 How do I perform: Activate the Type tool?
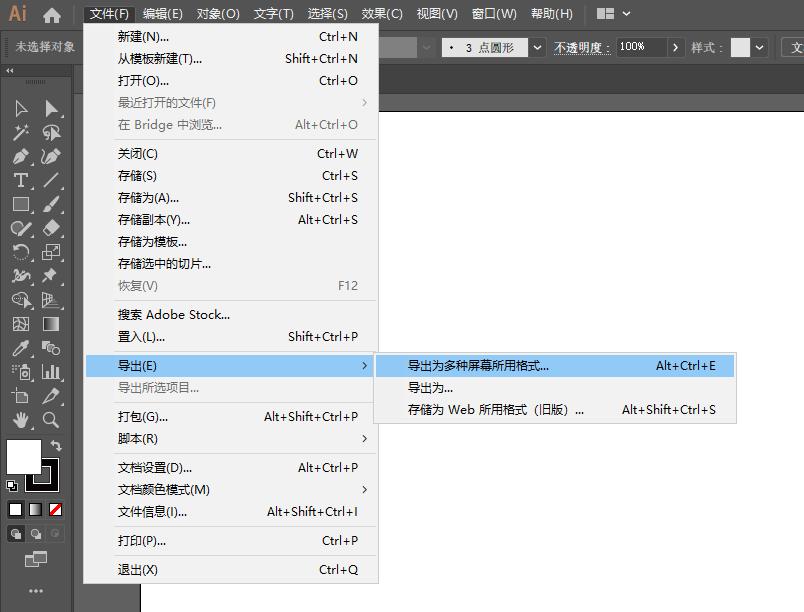[20, 181]
